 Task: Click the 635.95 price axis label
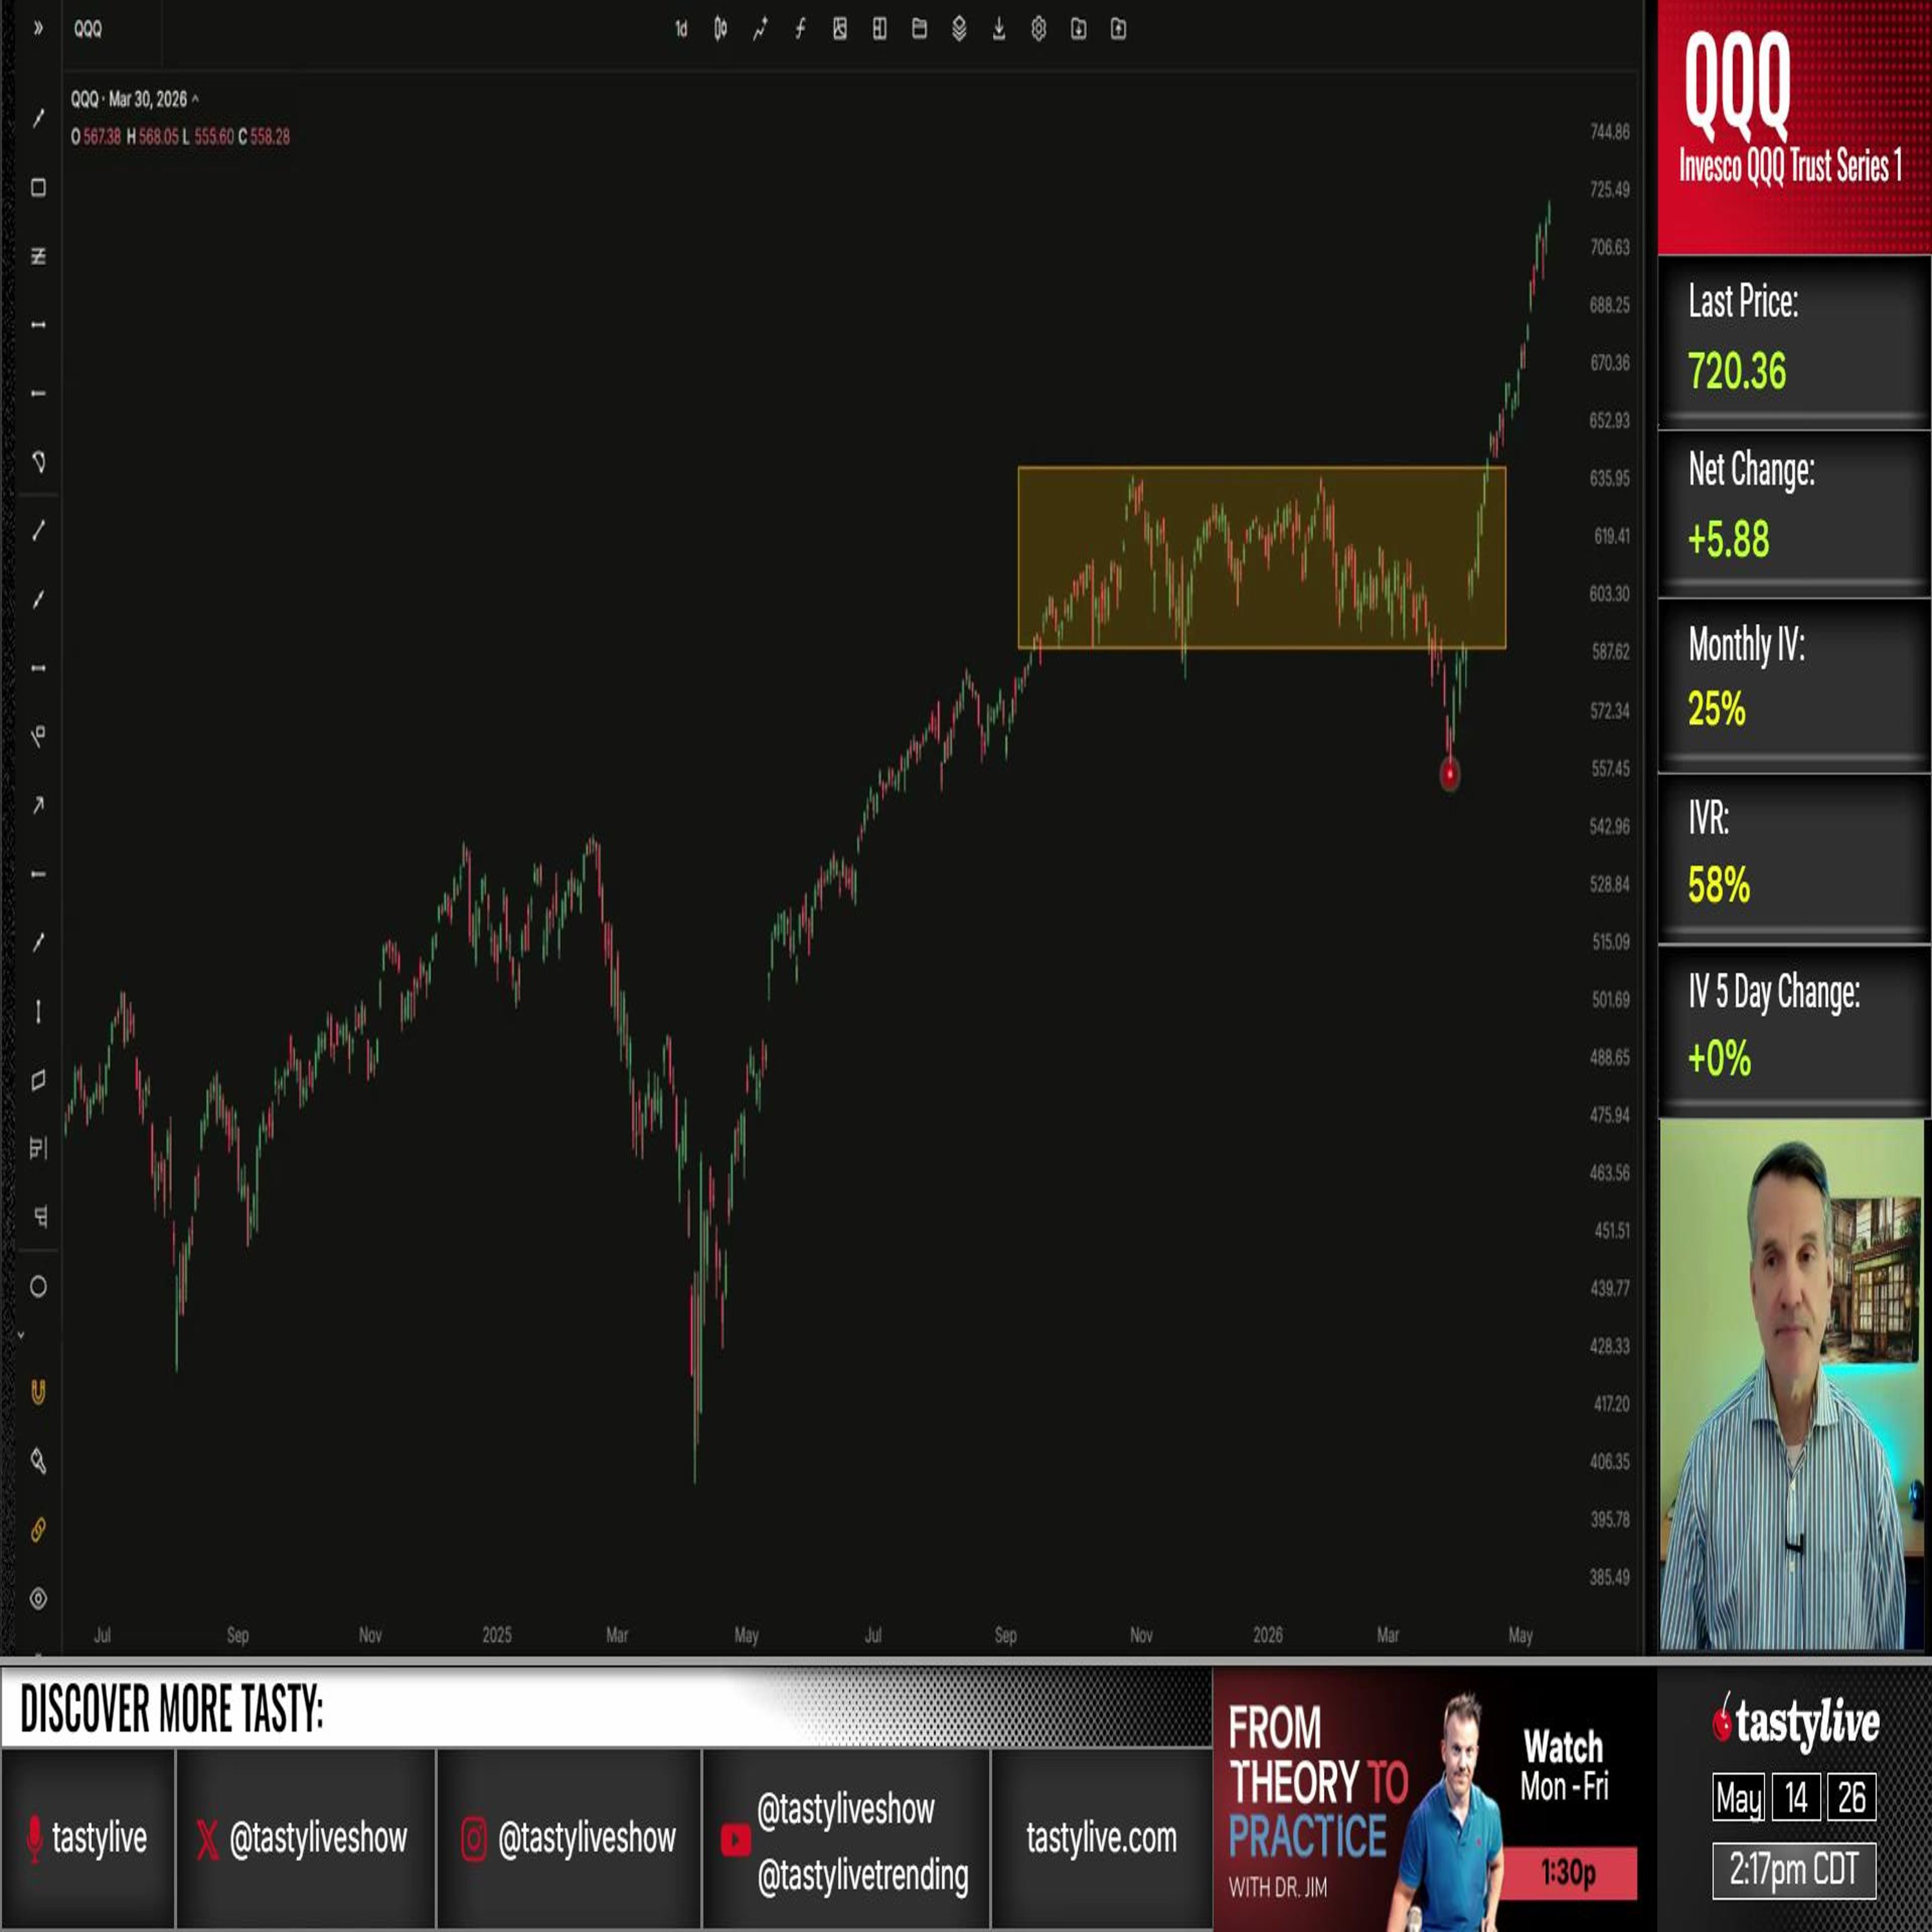[1609, 478]
